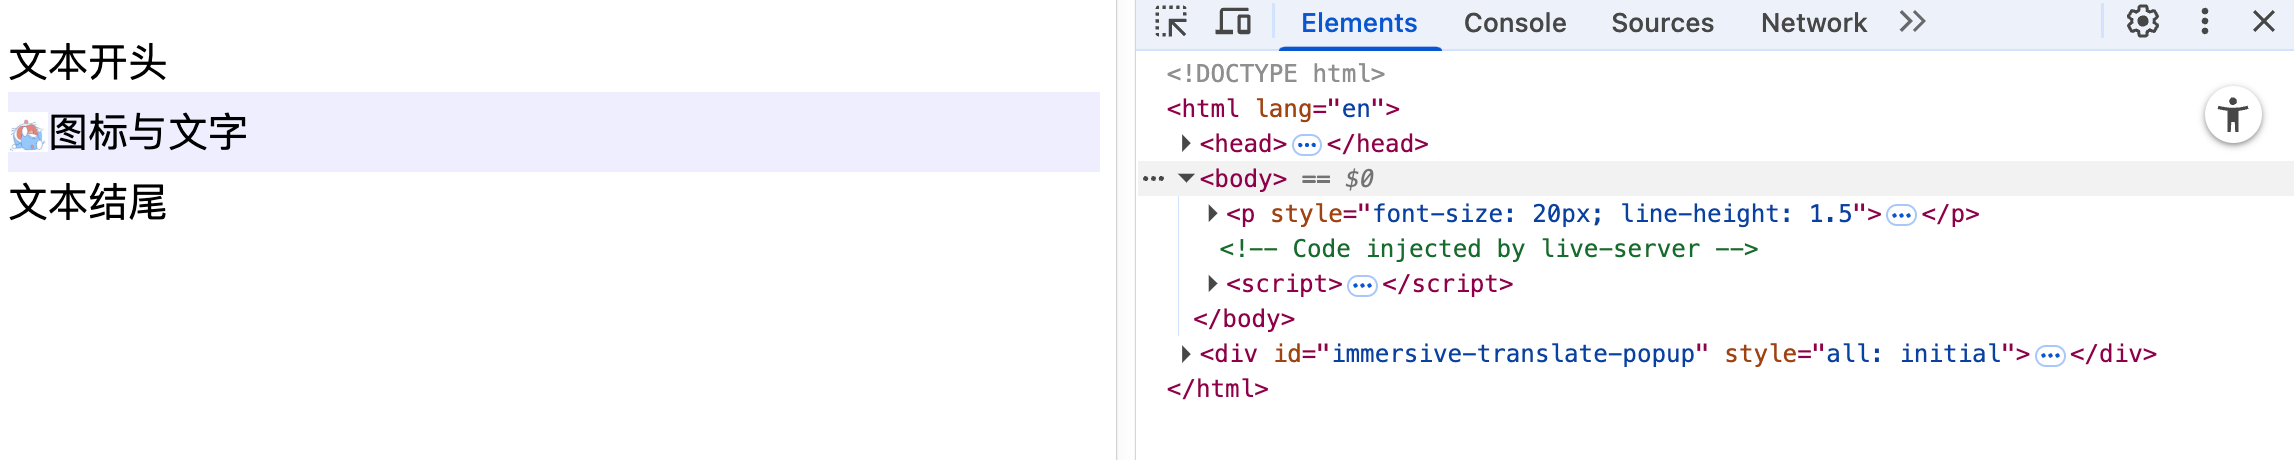Click the font-size style attribute value
Screen dimensions: 2294x460
click(1612, 213)
